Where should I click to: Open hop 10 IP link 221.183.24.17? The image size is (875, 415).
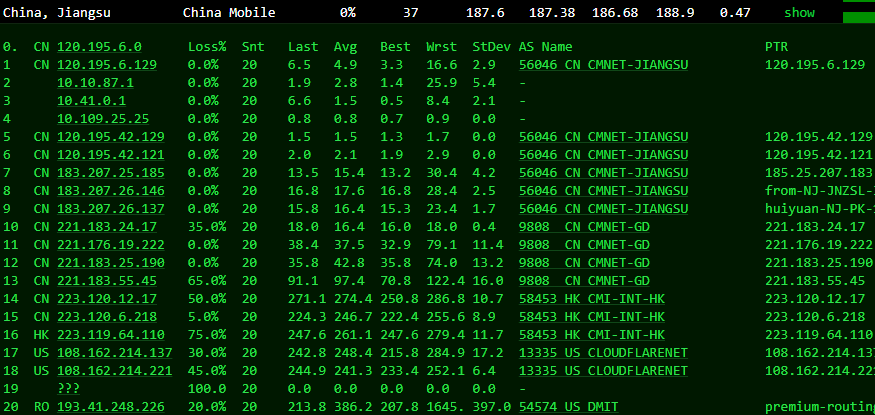pyautogui.click(x=107, y=227)
